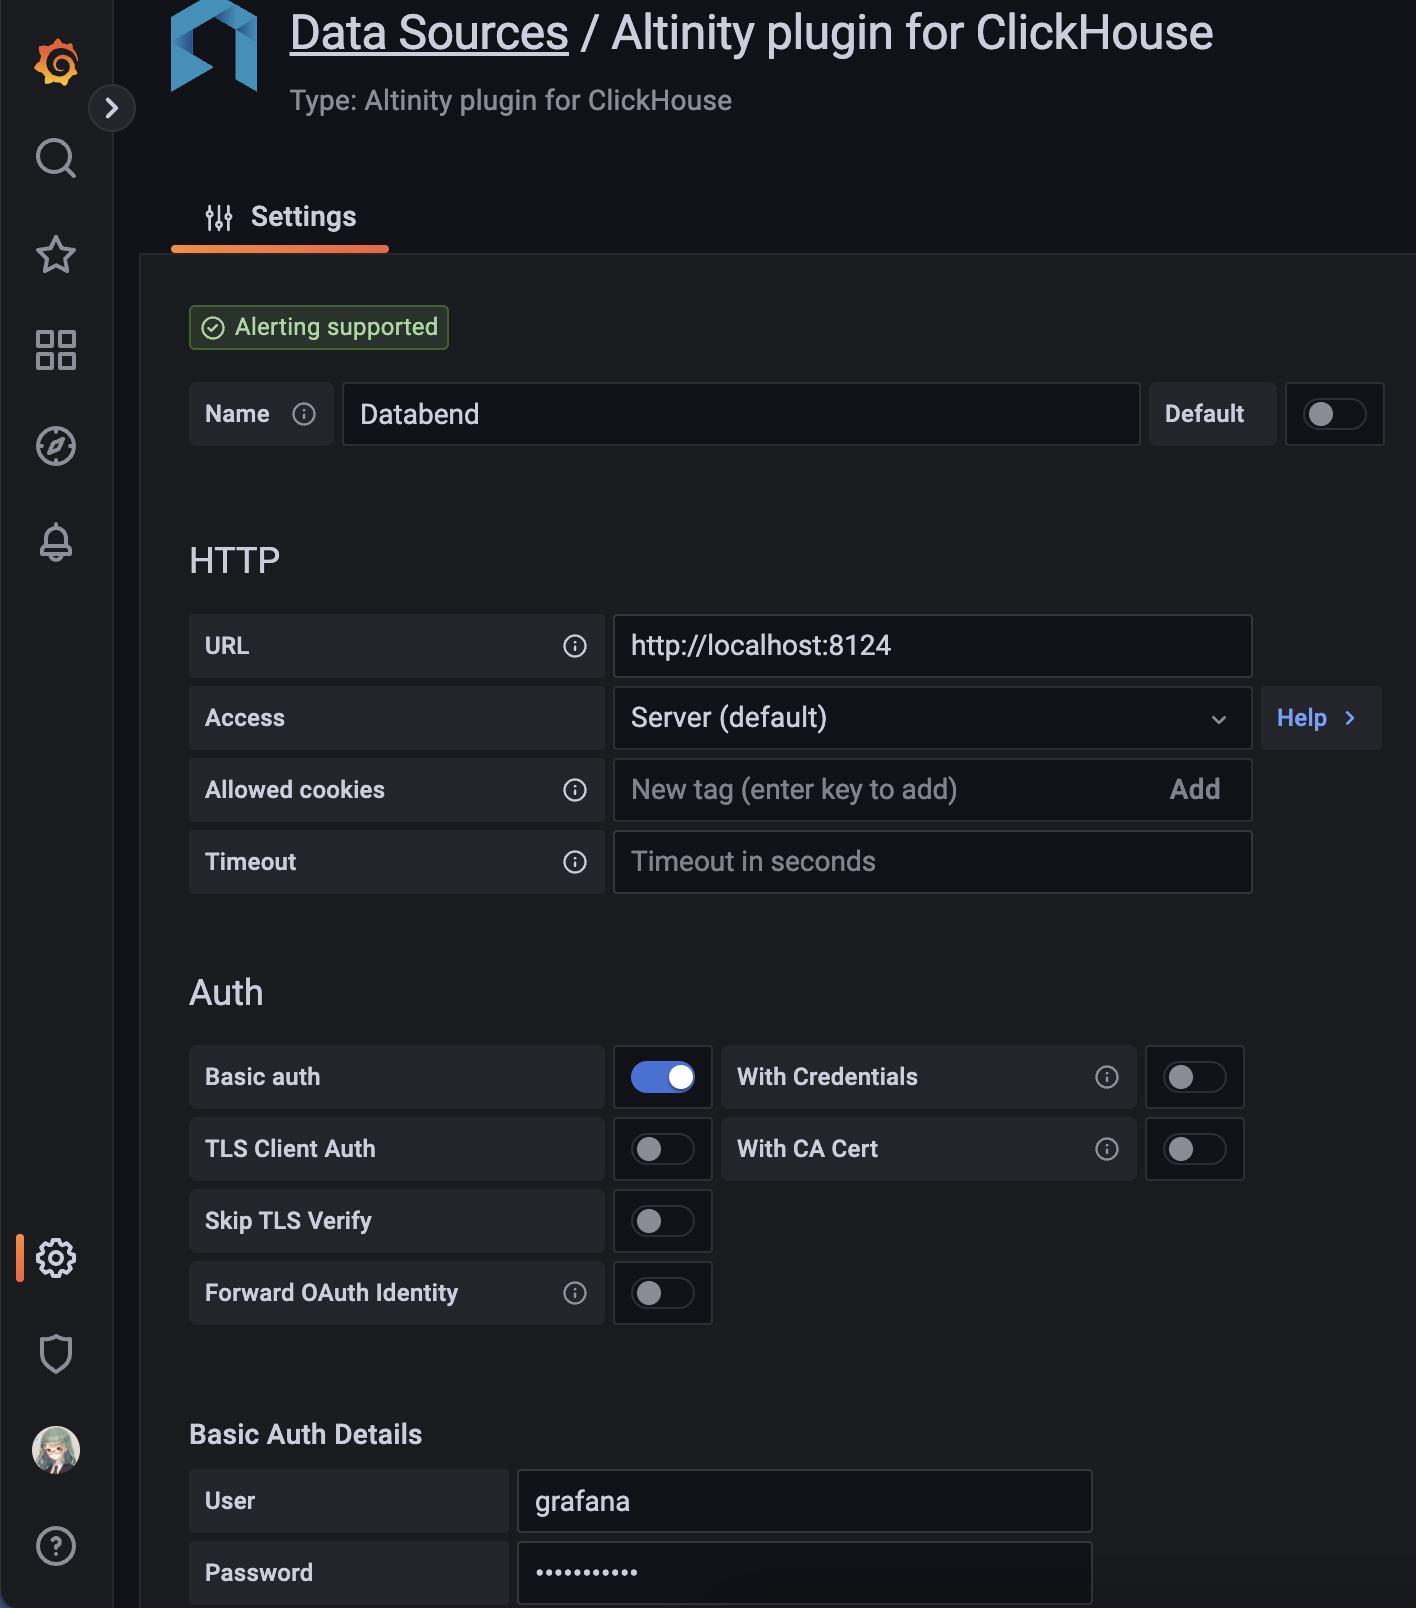Enable the Skip TLS Verify toggle

[663, 1221]
